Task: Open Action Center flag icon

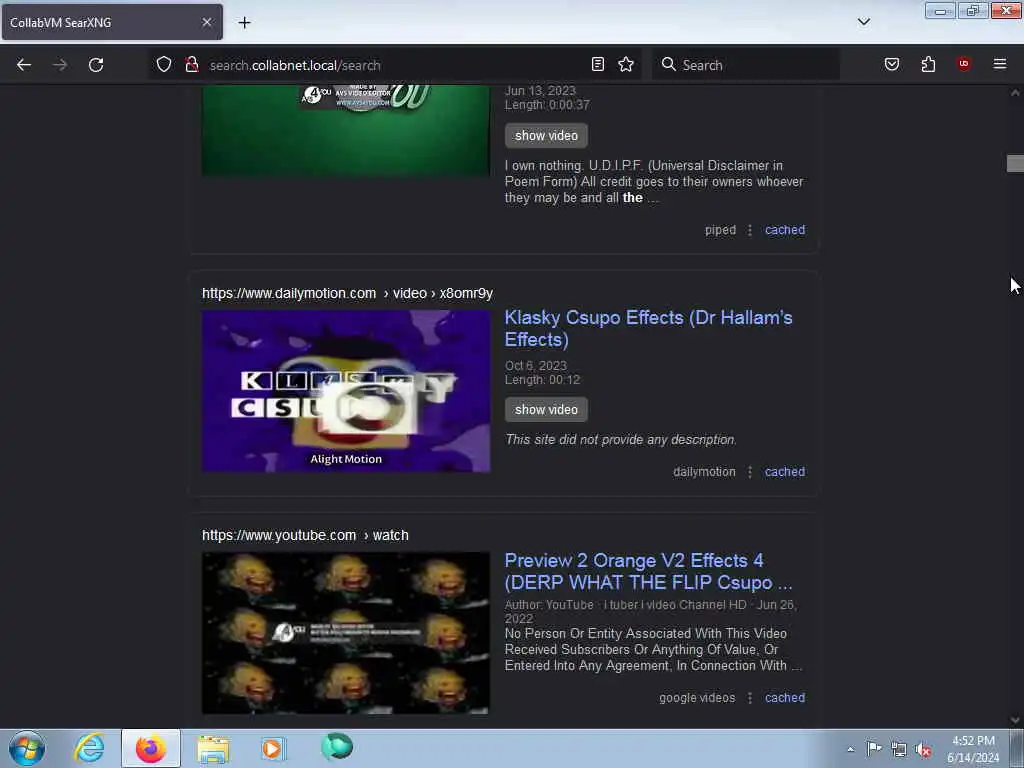Action: tap(874, 749)
